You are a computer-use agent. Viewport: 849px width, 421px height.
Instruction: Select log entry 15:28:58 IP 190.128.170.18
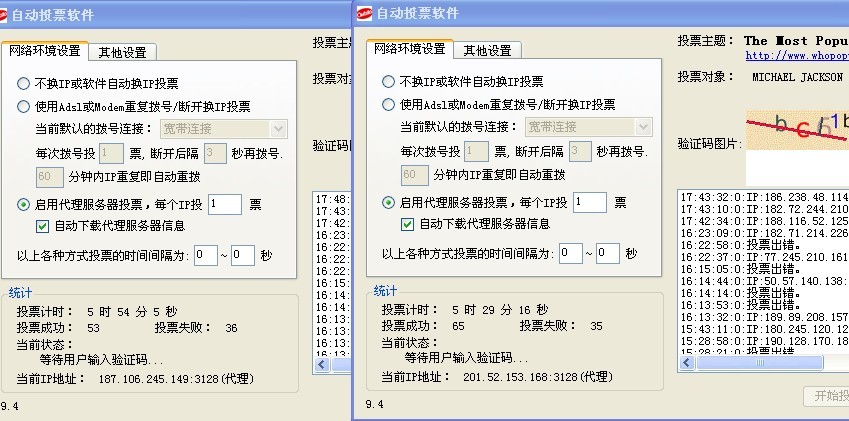coord(764,341)
